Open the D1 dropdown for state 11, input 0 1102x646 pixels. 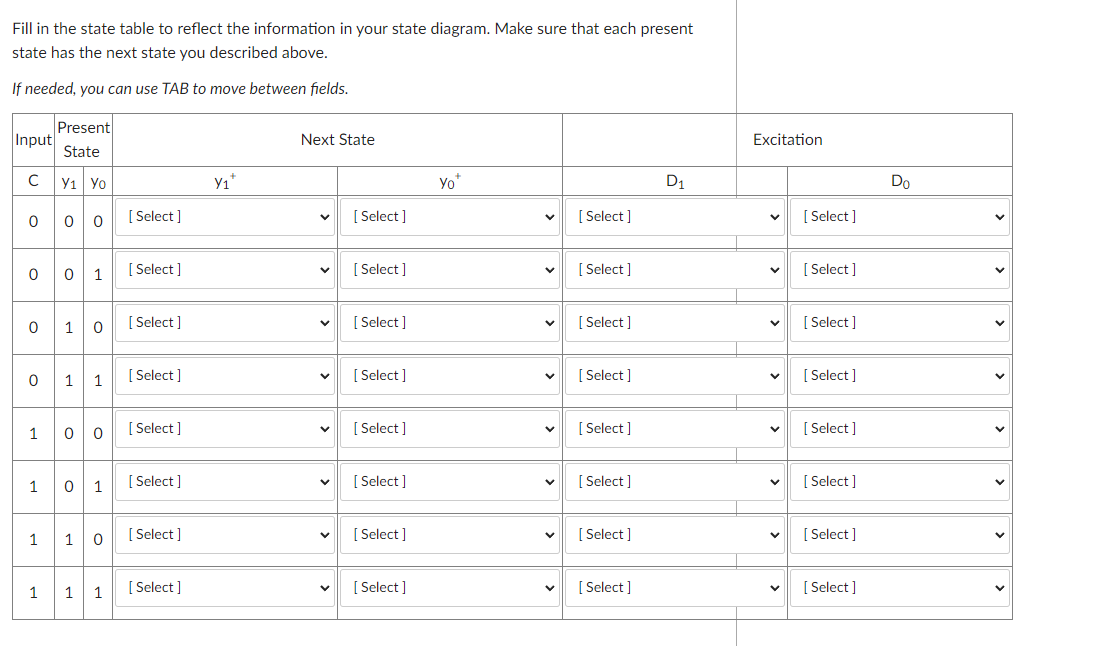click(675, 375)
